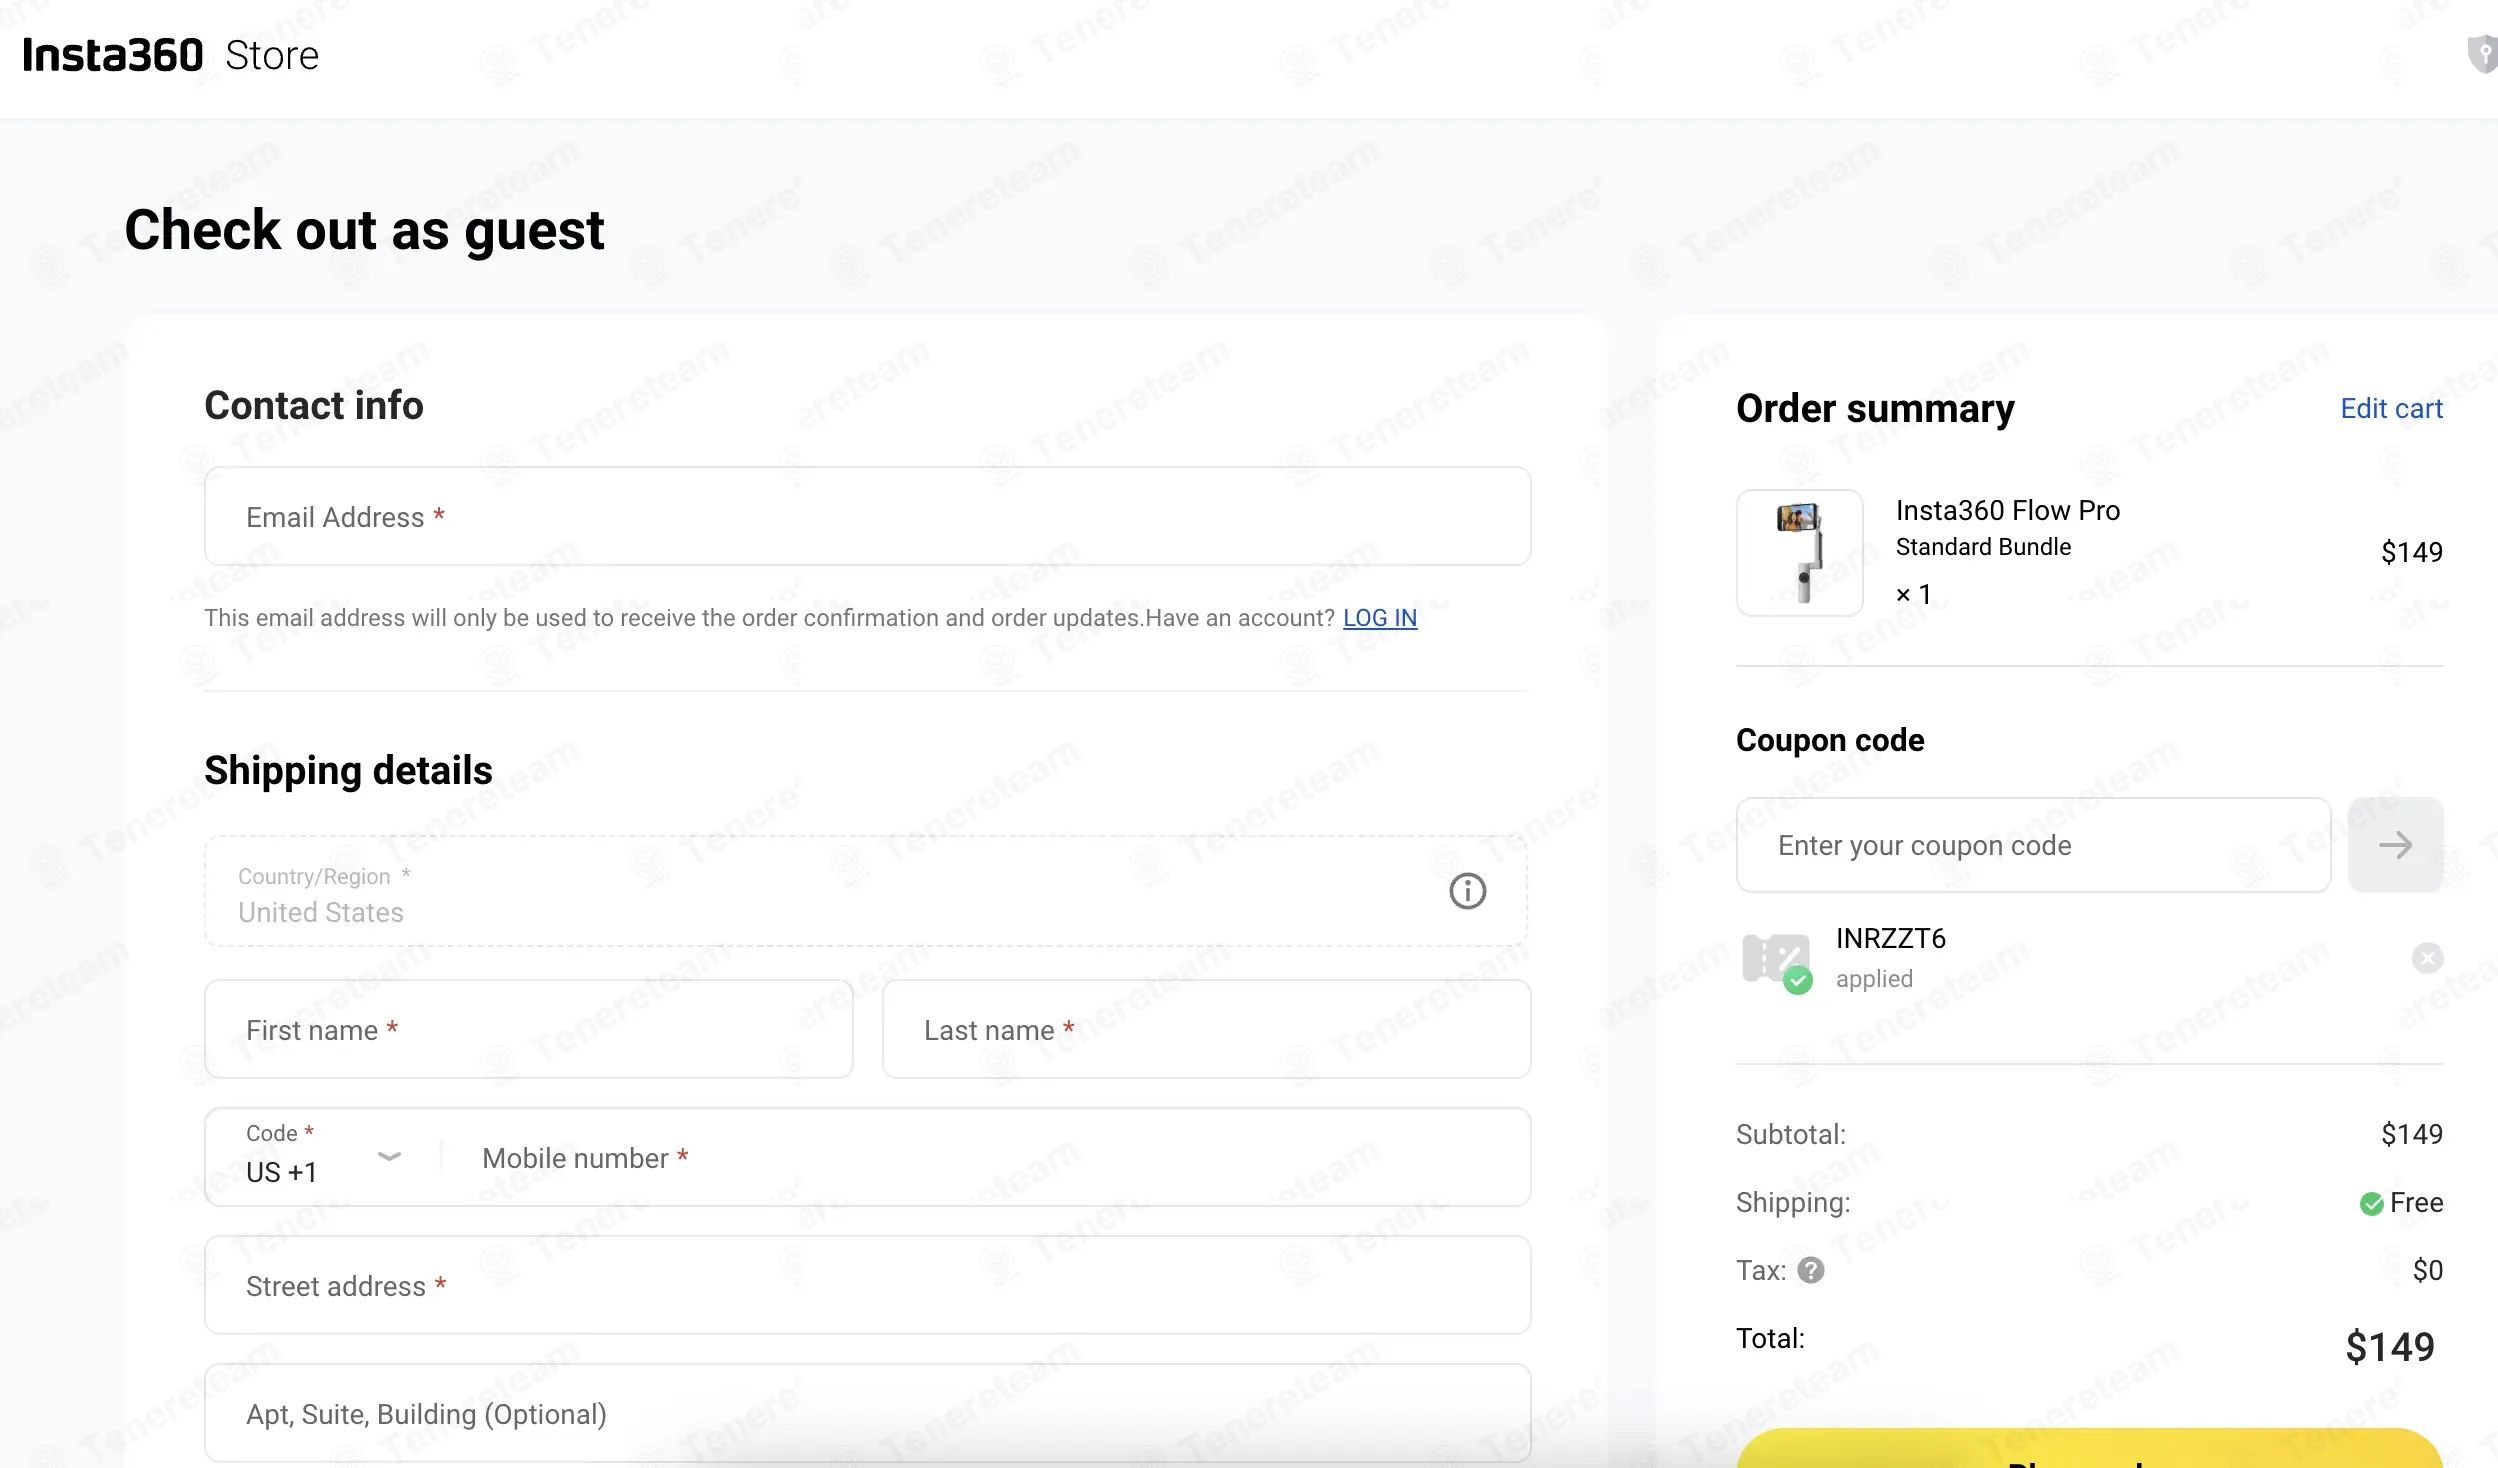Open the phone country Code dropdown
2498x1468 pixels.
[x=323, y=1157]
